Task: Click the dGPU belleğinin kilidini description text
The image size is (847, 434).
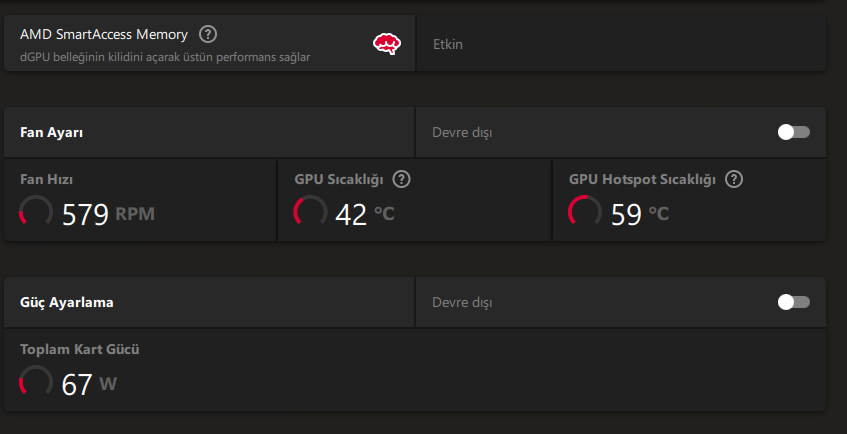Action: 165,57
